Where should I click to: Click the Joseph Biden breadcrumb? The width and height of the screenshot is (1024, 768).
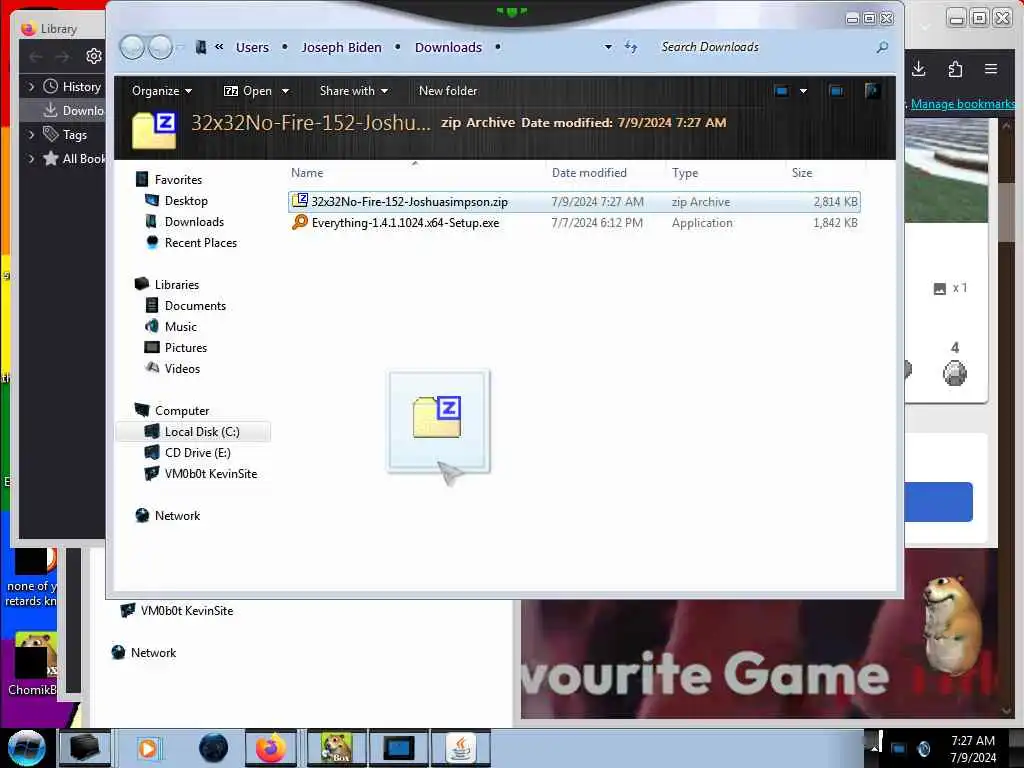click(342, 47)
